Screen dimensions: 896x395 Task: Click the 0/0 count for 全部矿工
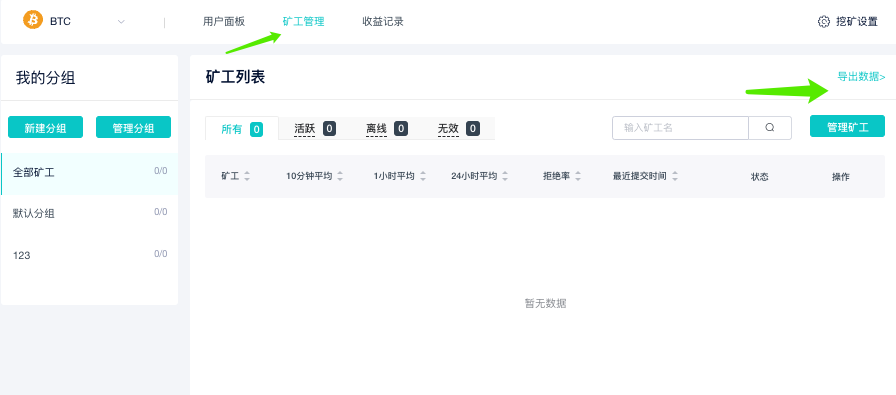(161, 170)
